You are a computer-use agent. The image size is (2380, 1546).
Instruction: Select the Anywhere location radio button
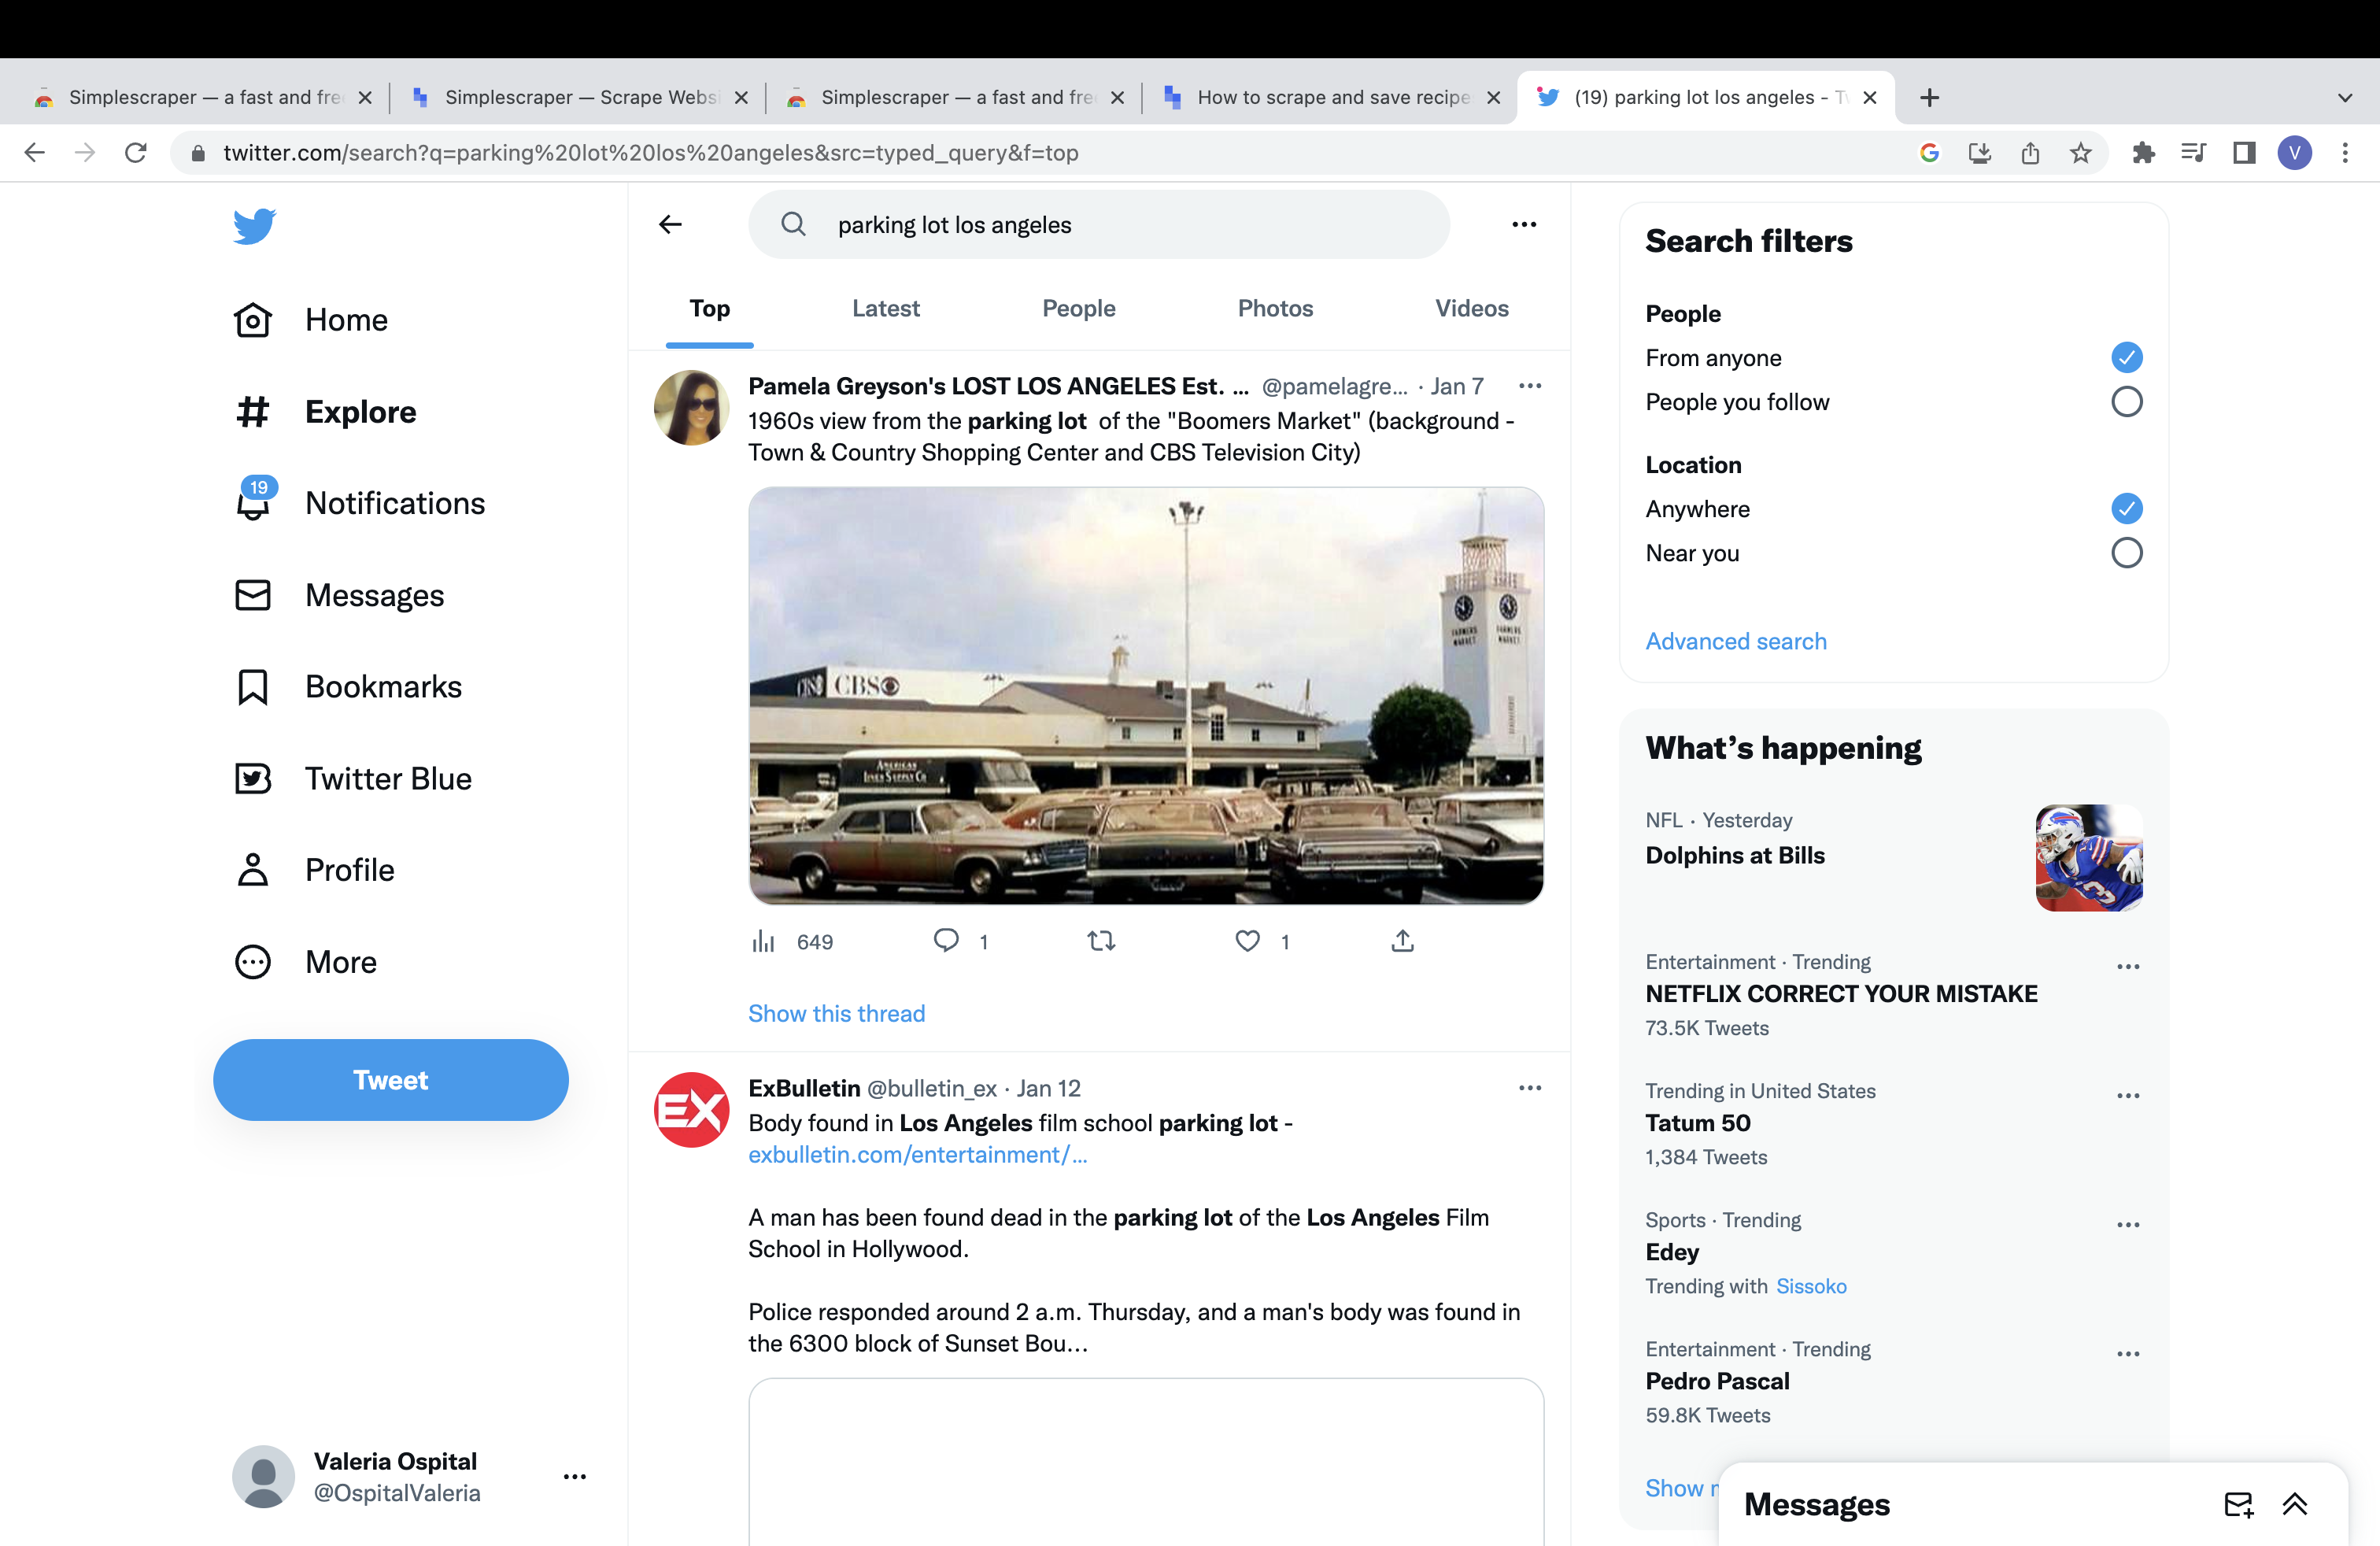[x=2126, y=509]
